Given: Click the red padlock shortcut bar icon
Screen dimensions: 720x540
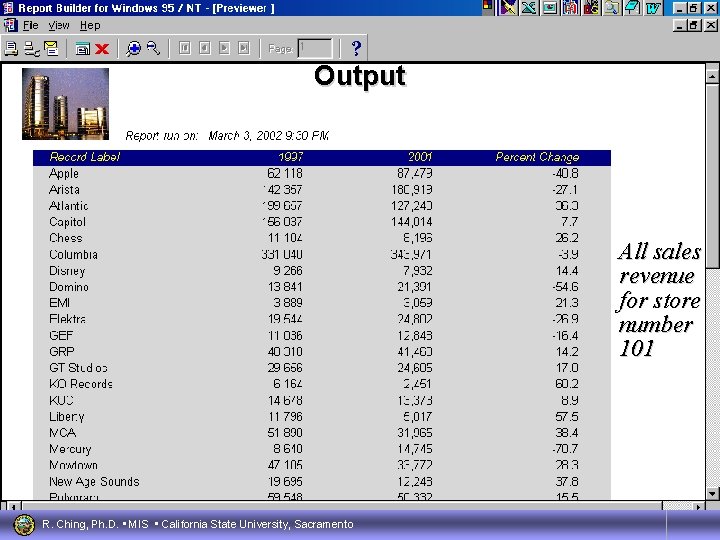Looking at the screenshot, I should point(591,7).
